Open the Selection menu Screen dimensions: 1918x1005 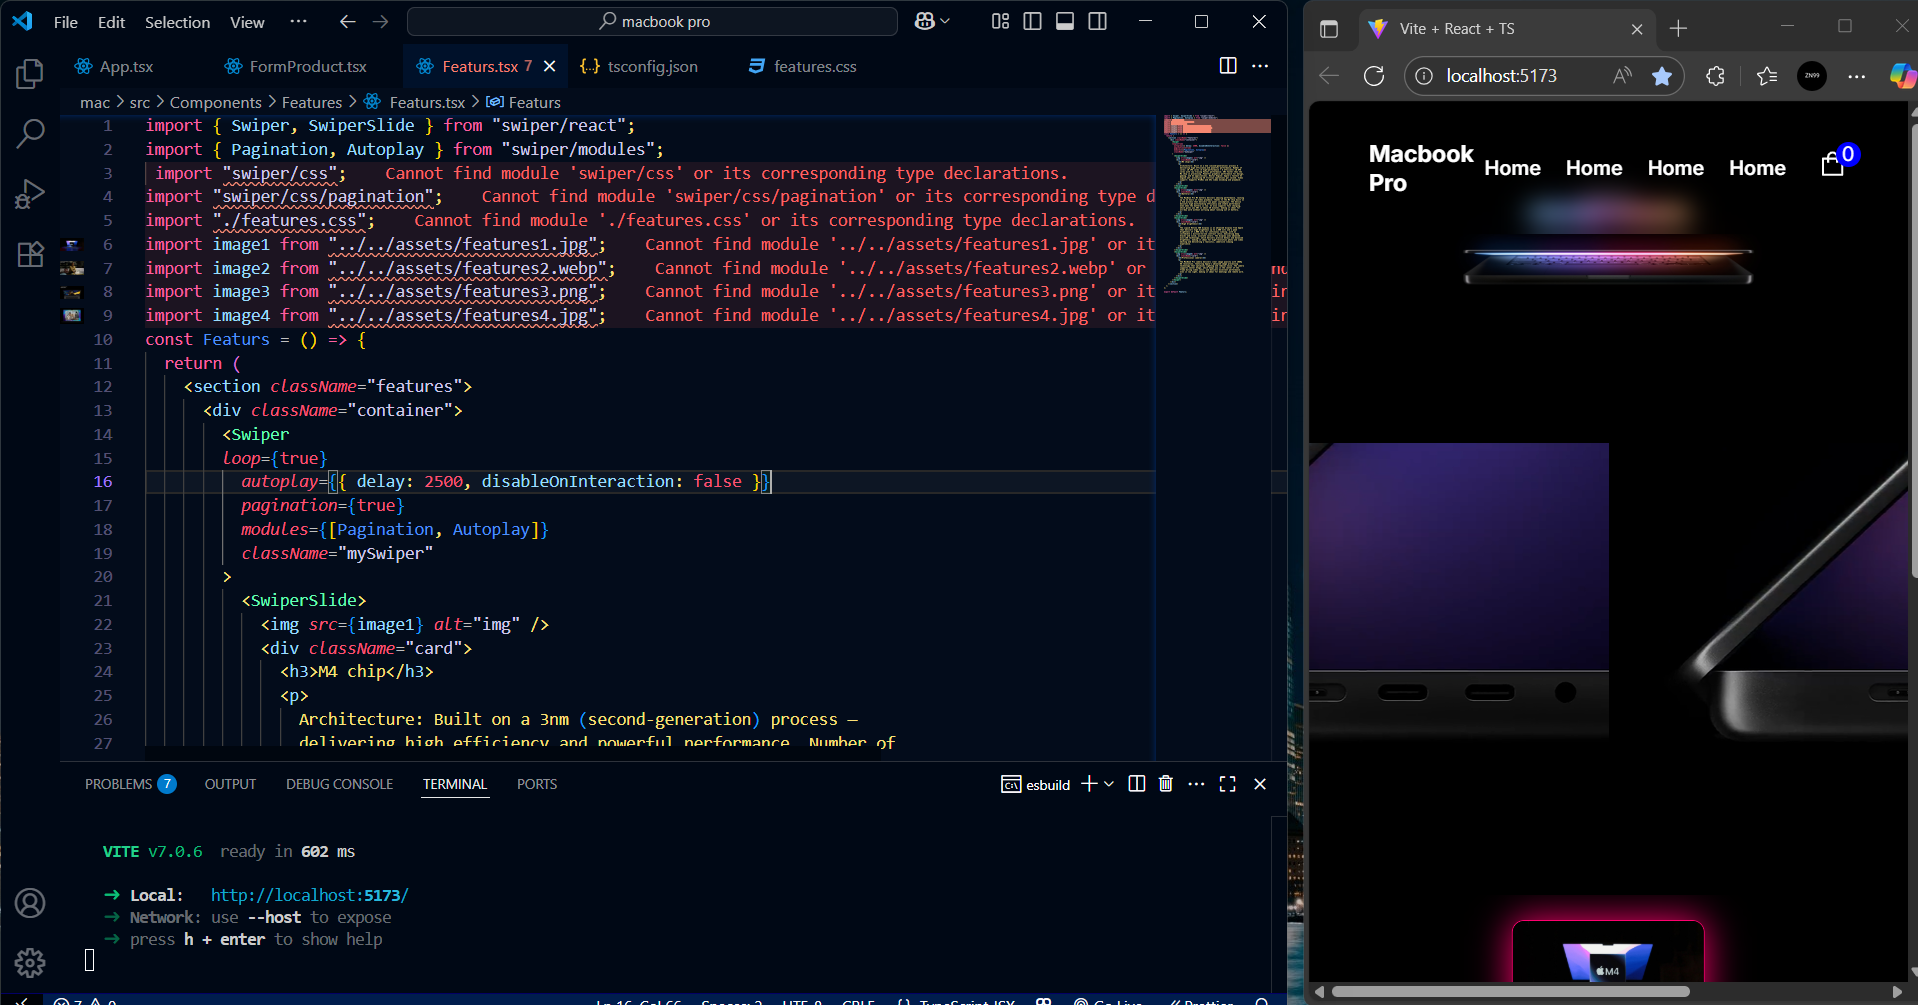tap(178, 21)
